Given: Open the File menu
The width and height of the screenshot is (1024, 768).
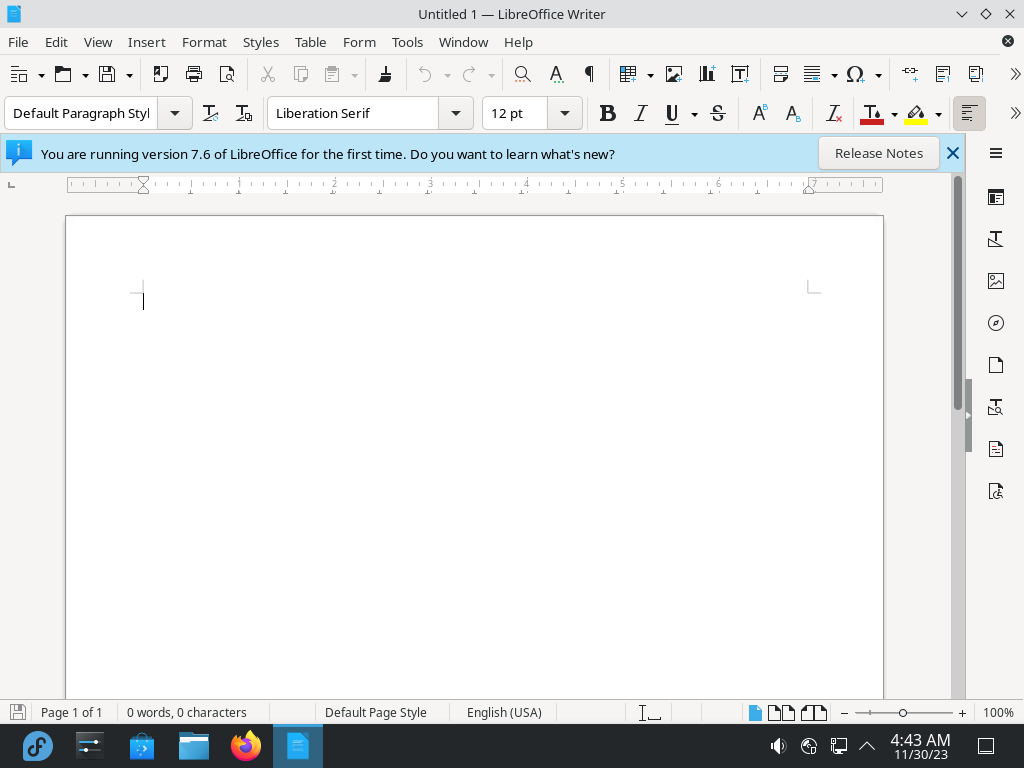Looking at the screenshot, I should click(x=18, y=42).
